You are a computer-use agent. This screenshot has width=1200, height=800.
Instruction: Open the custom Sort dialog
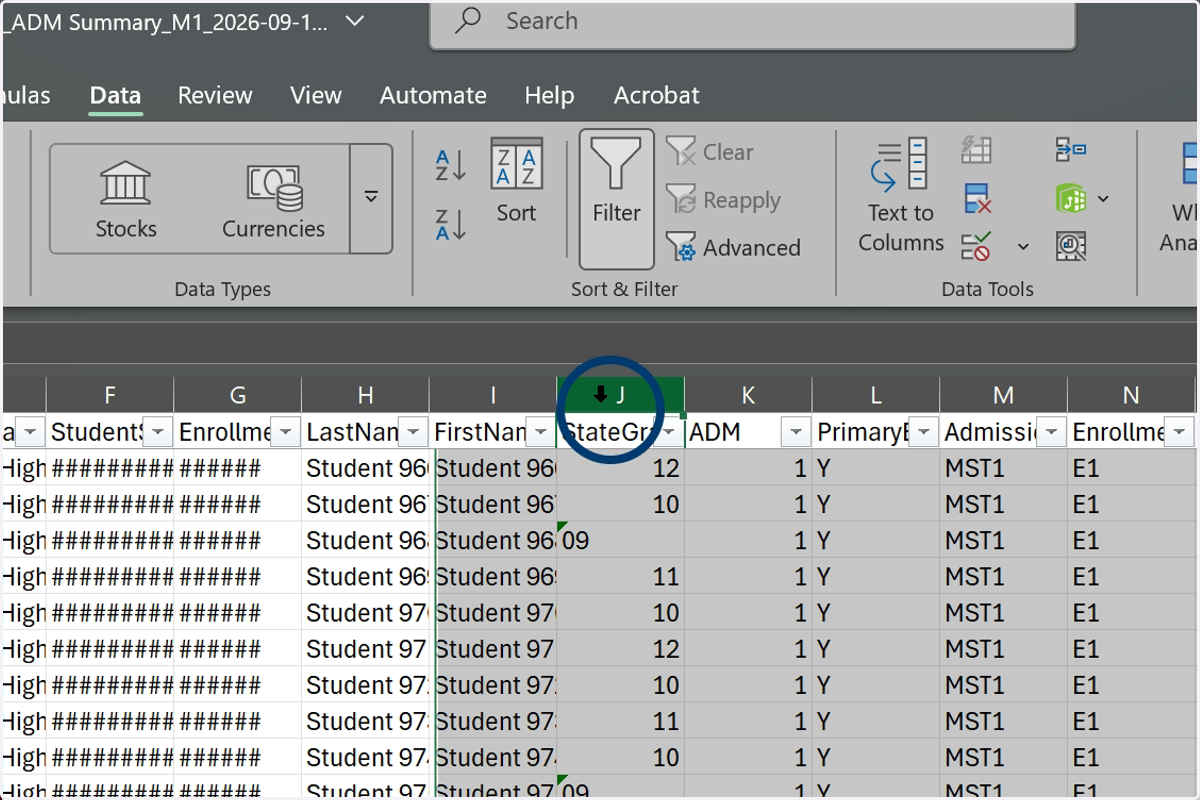pyautogui.click(x=516, y=181)
